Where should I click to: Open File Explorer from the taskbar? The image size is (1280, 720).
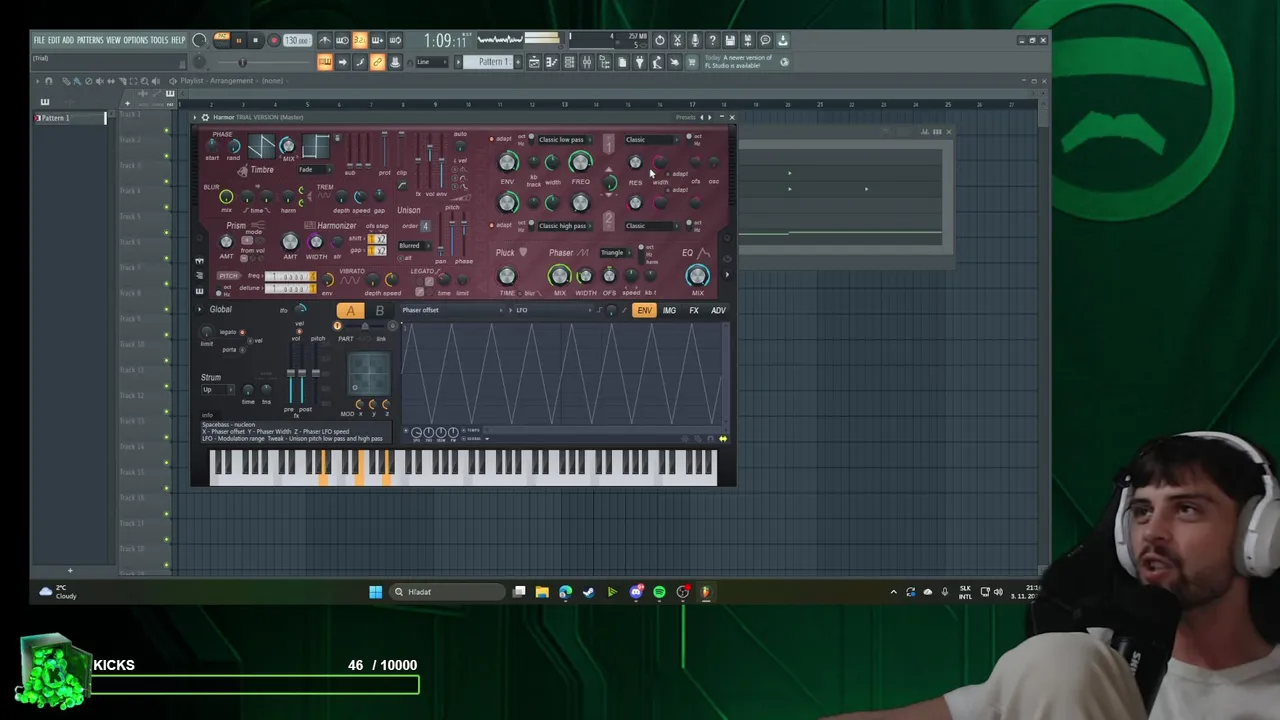542,592
